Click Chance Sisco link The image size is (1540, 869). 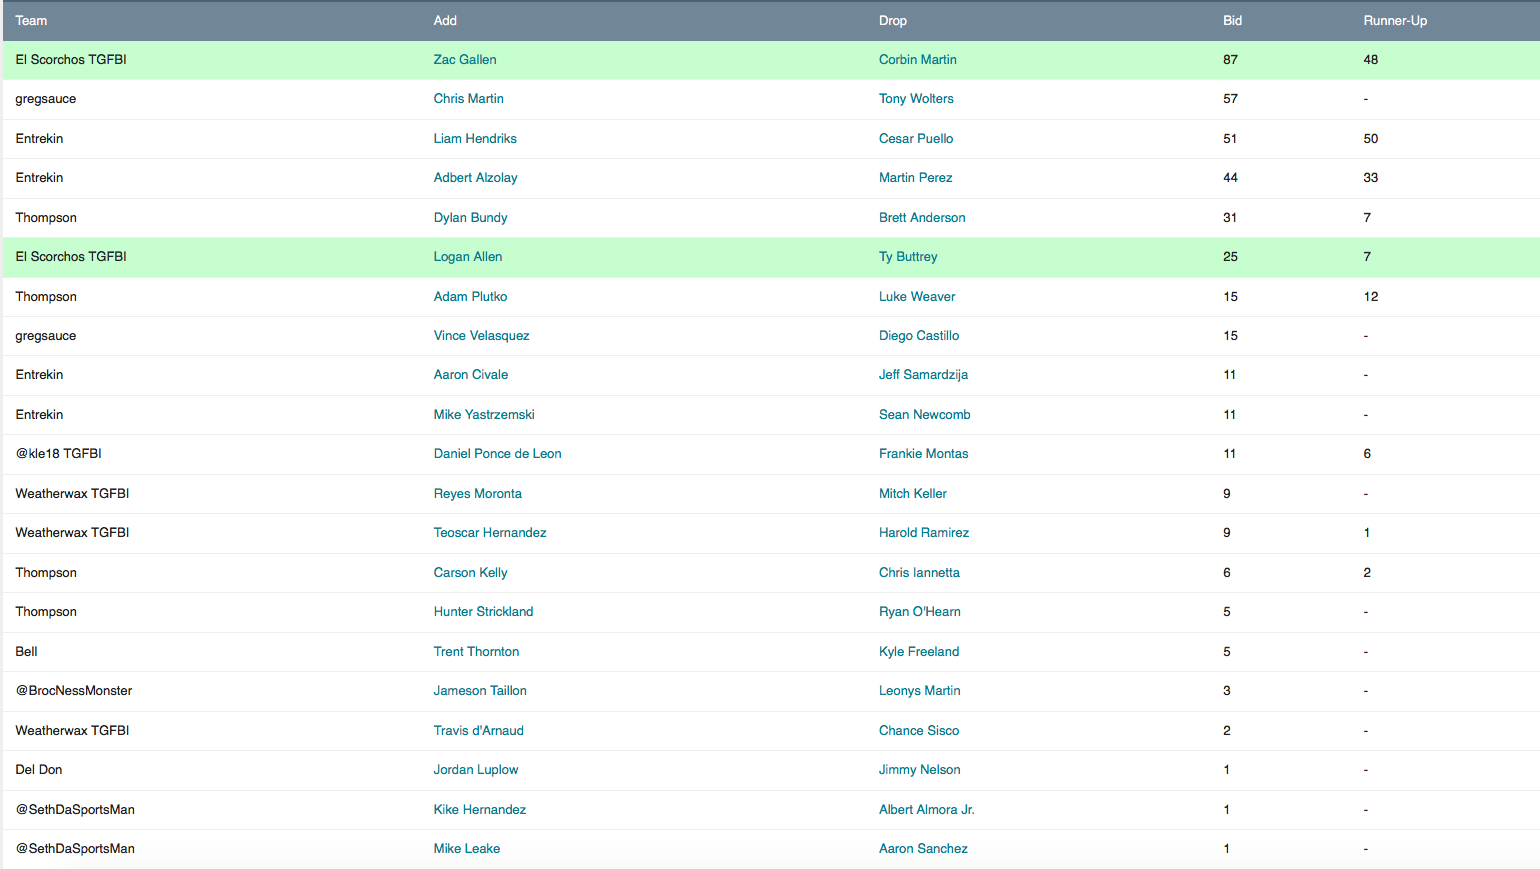(x=919, y=731)
